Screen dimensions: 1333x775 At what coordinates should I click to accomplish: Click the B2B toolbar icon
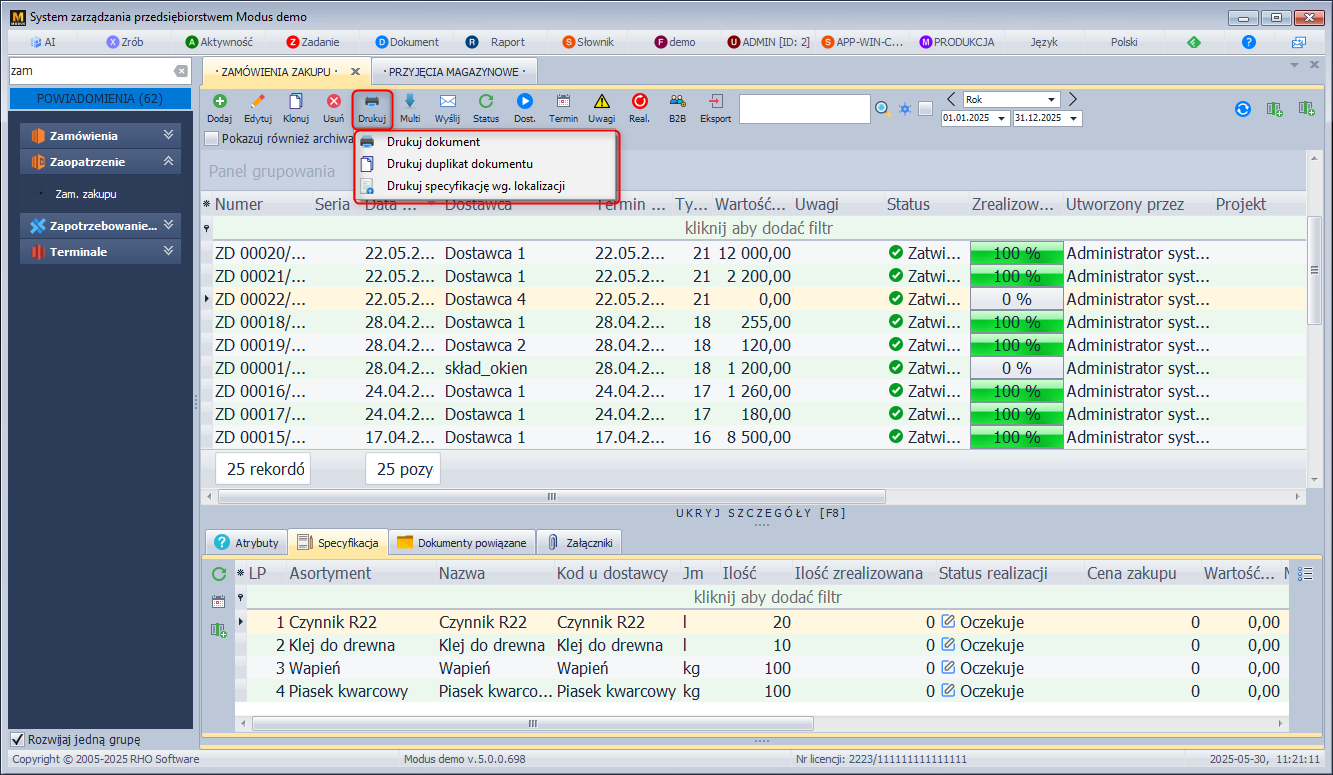(677, 102)
